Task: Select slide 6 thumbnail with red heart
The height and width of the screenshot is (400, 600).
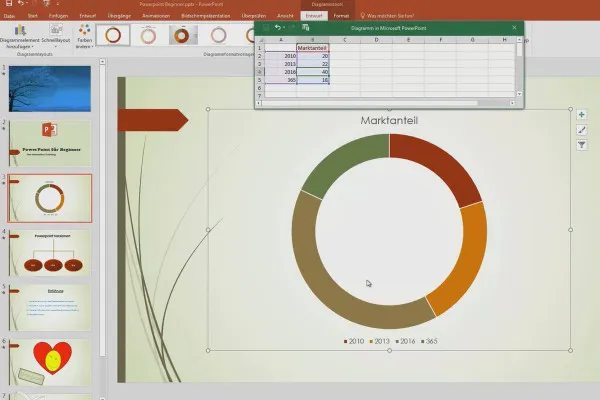Action: pyautogui.click(x=50, y=362)
